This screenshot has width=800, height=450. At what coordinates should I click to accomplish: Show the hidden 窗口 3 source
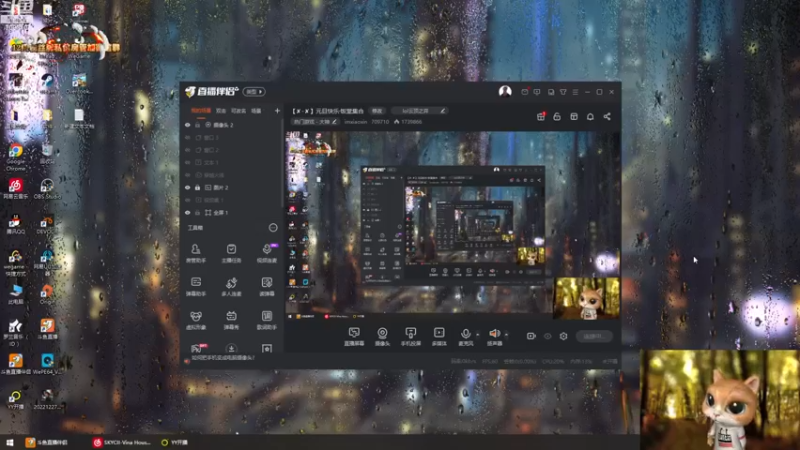187,138
